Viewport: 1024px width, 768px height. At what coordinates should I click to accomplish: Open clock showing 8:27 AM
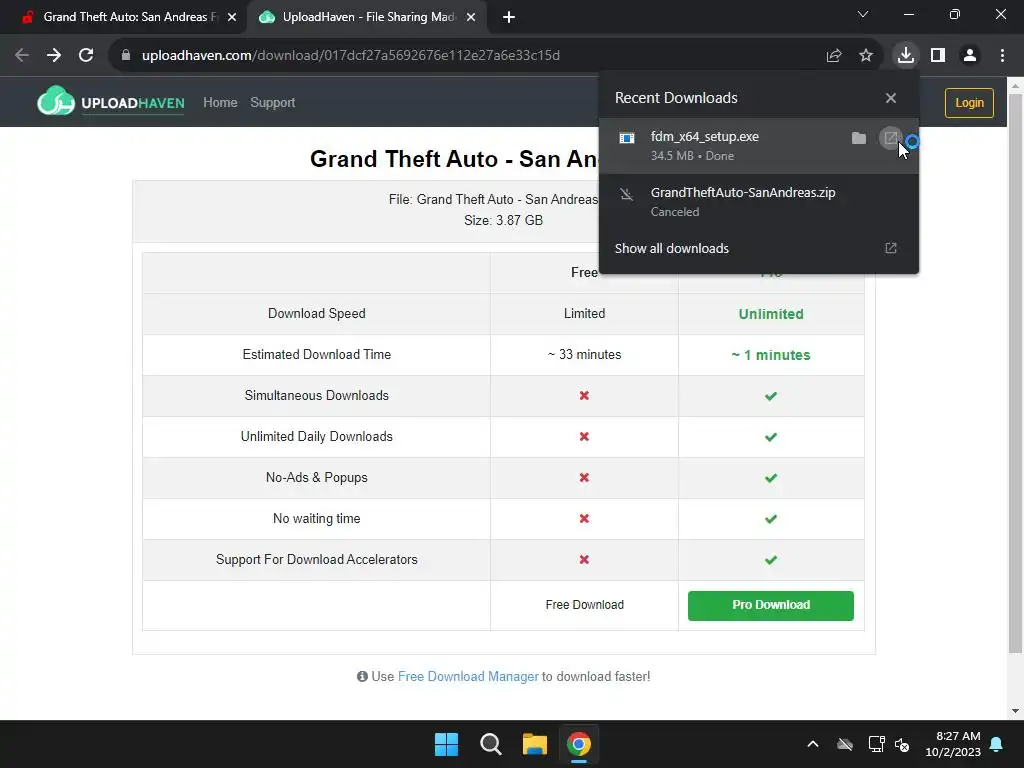[953, 744]
